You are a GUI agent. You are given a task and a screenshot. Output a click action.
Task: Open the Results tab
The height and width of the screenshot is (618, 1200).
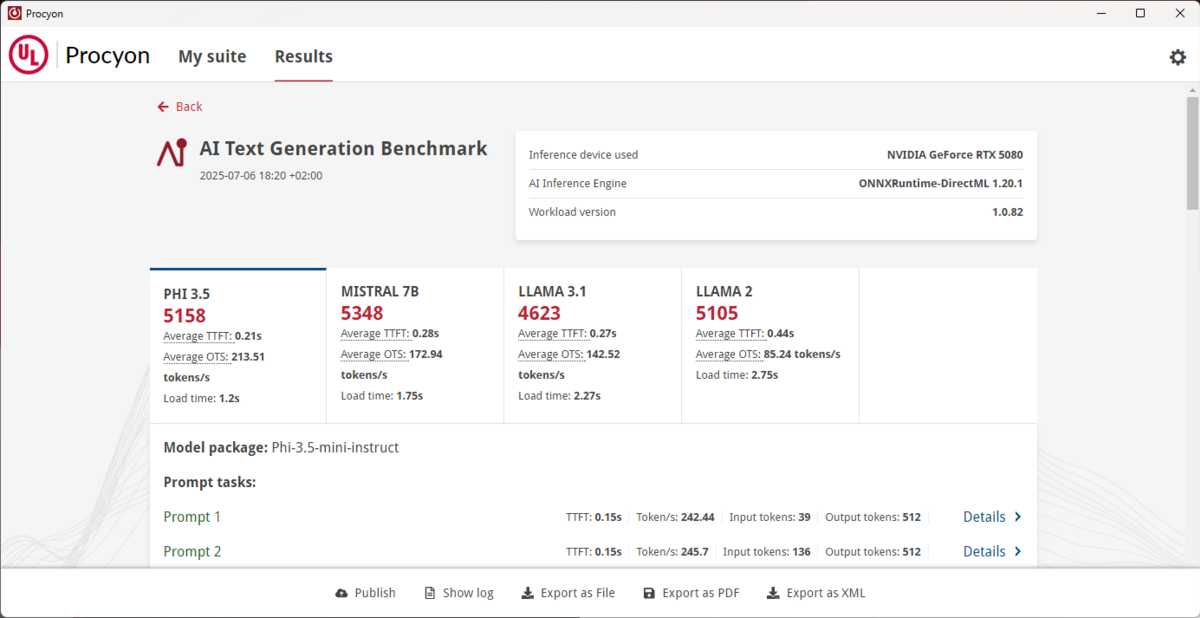pos(304,56)
